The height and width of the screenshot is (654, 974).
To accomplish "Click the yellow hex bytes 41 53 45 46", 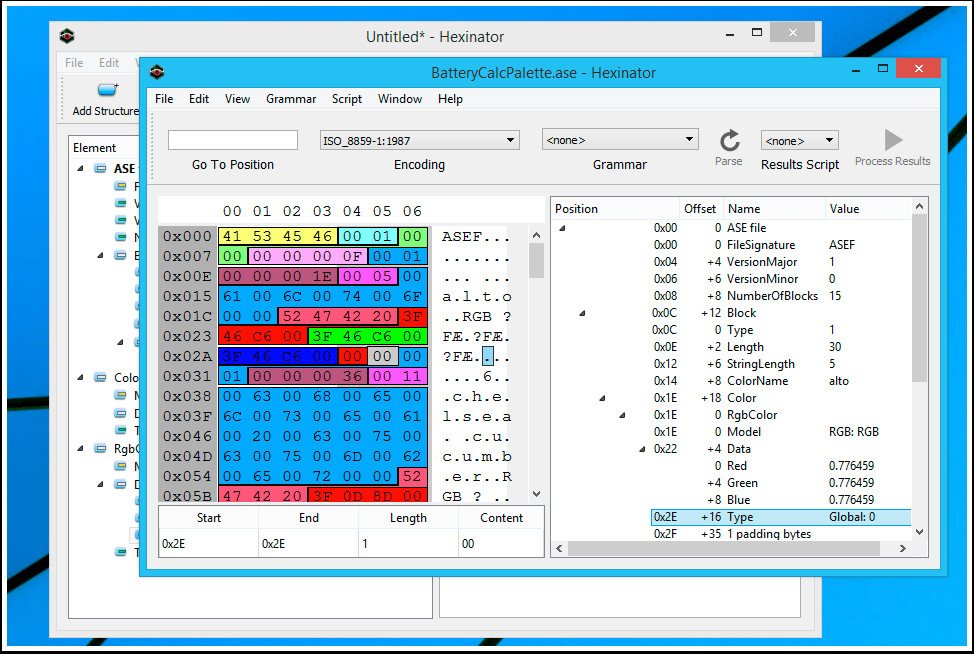I will pos(278,236).
